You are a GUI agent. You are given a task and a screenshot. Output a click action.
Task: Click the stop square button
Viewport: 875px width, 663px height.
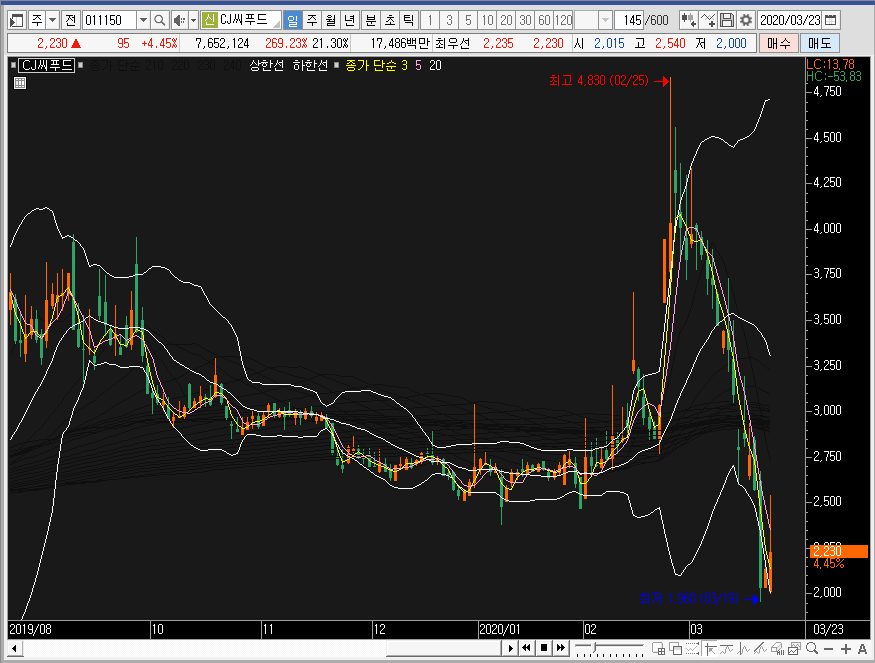544,648
